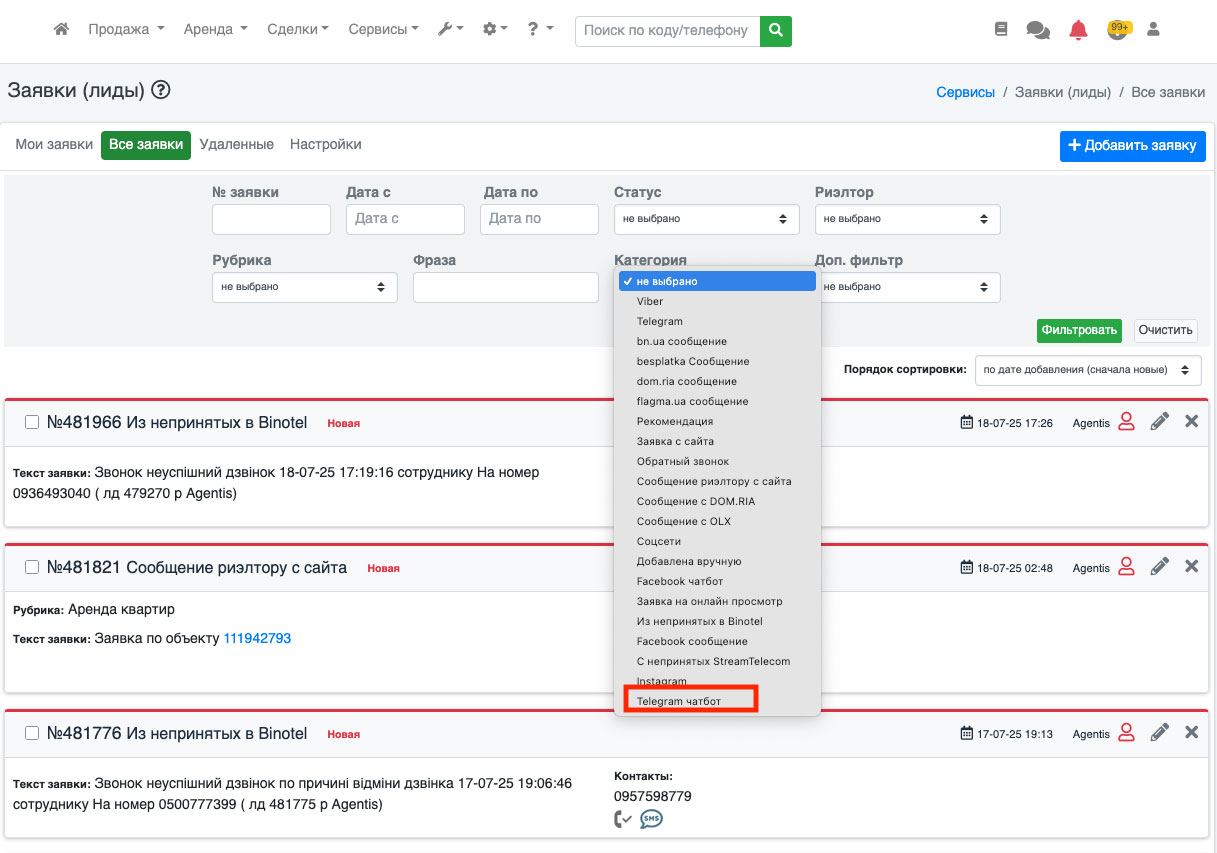Expand the Риэлтор dropdown
1217x853 pixels.
click(907, 219)
